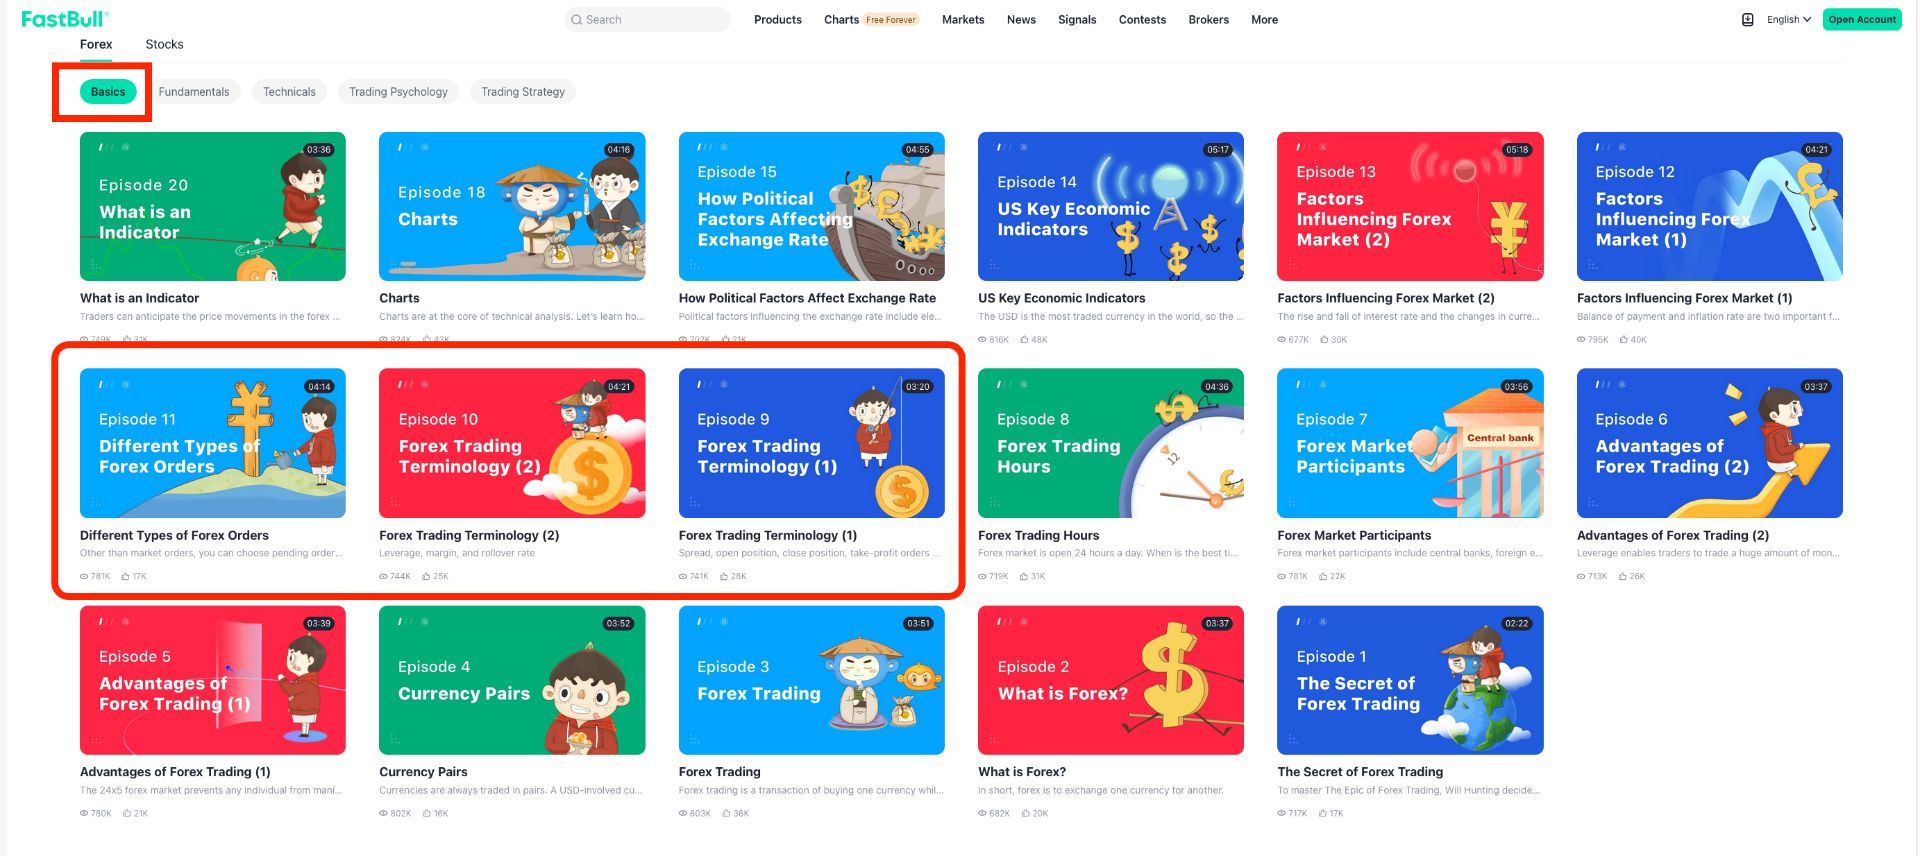Click the views icon under Forex Market Participants
The height and width of the screenshot is (856, 1920).
(1282, 577)
